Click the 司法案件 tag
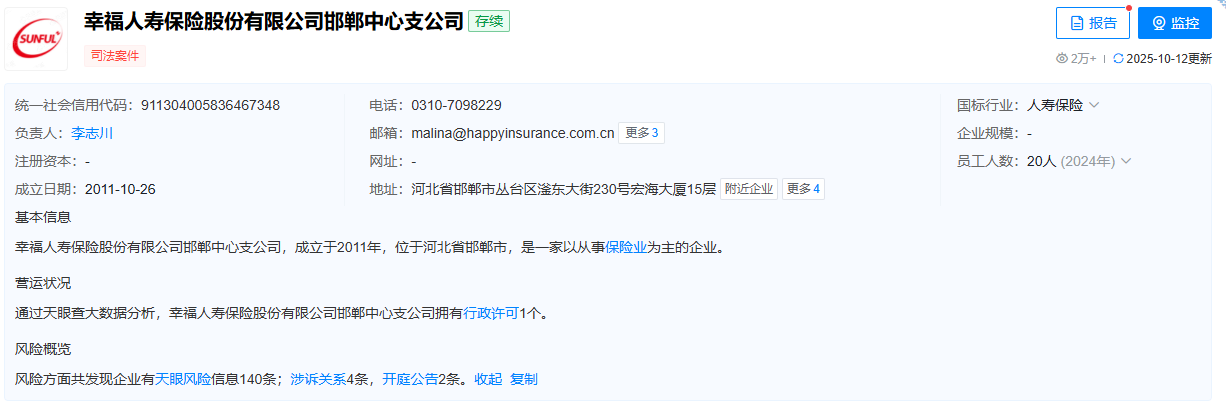Viewport: 1226px width, 411px height. pos(115,56)
